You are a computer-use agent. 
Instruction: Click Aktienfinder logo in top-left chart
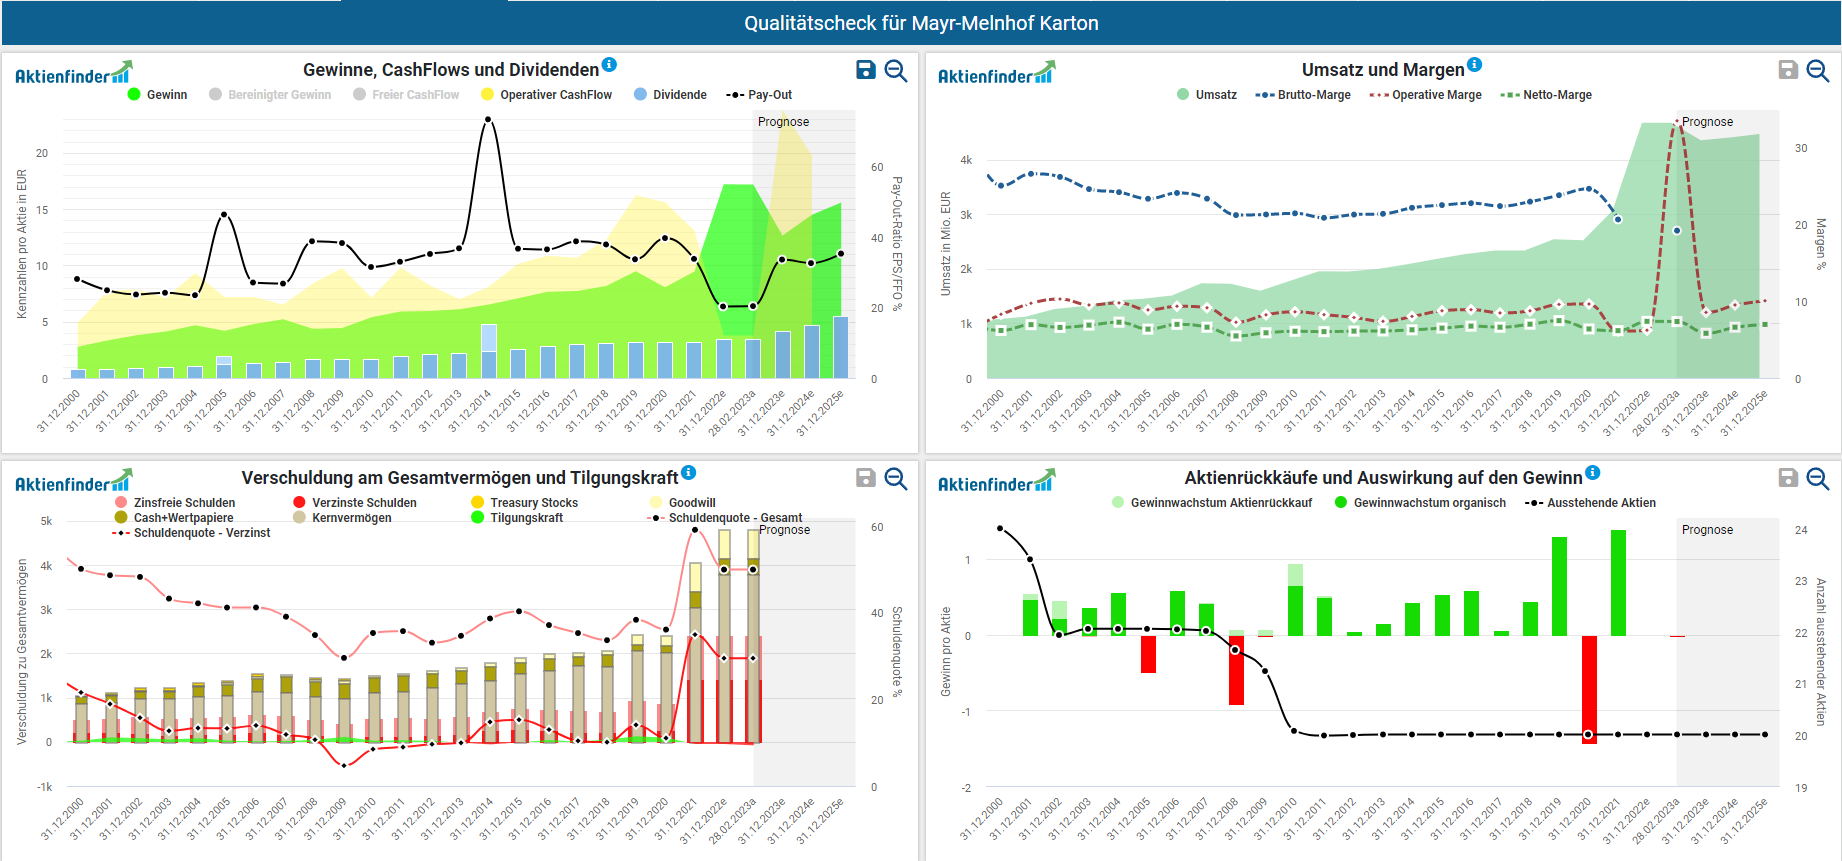pyautogui.click(x=73, y=74)
